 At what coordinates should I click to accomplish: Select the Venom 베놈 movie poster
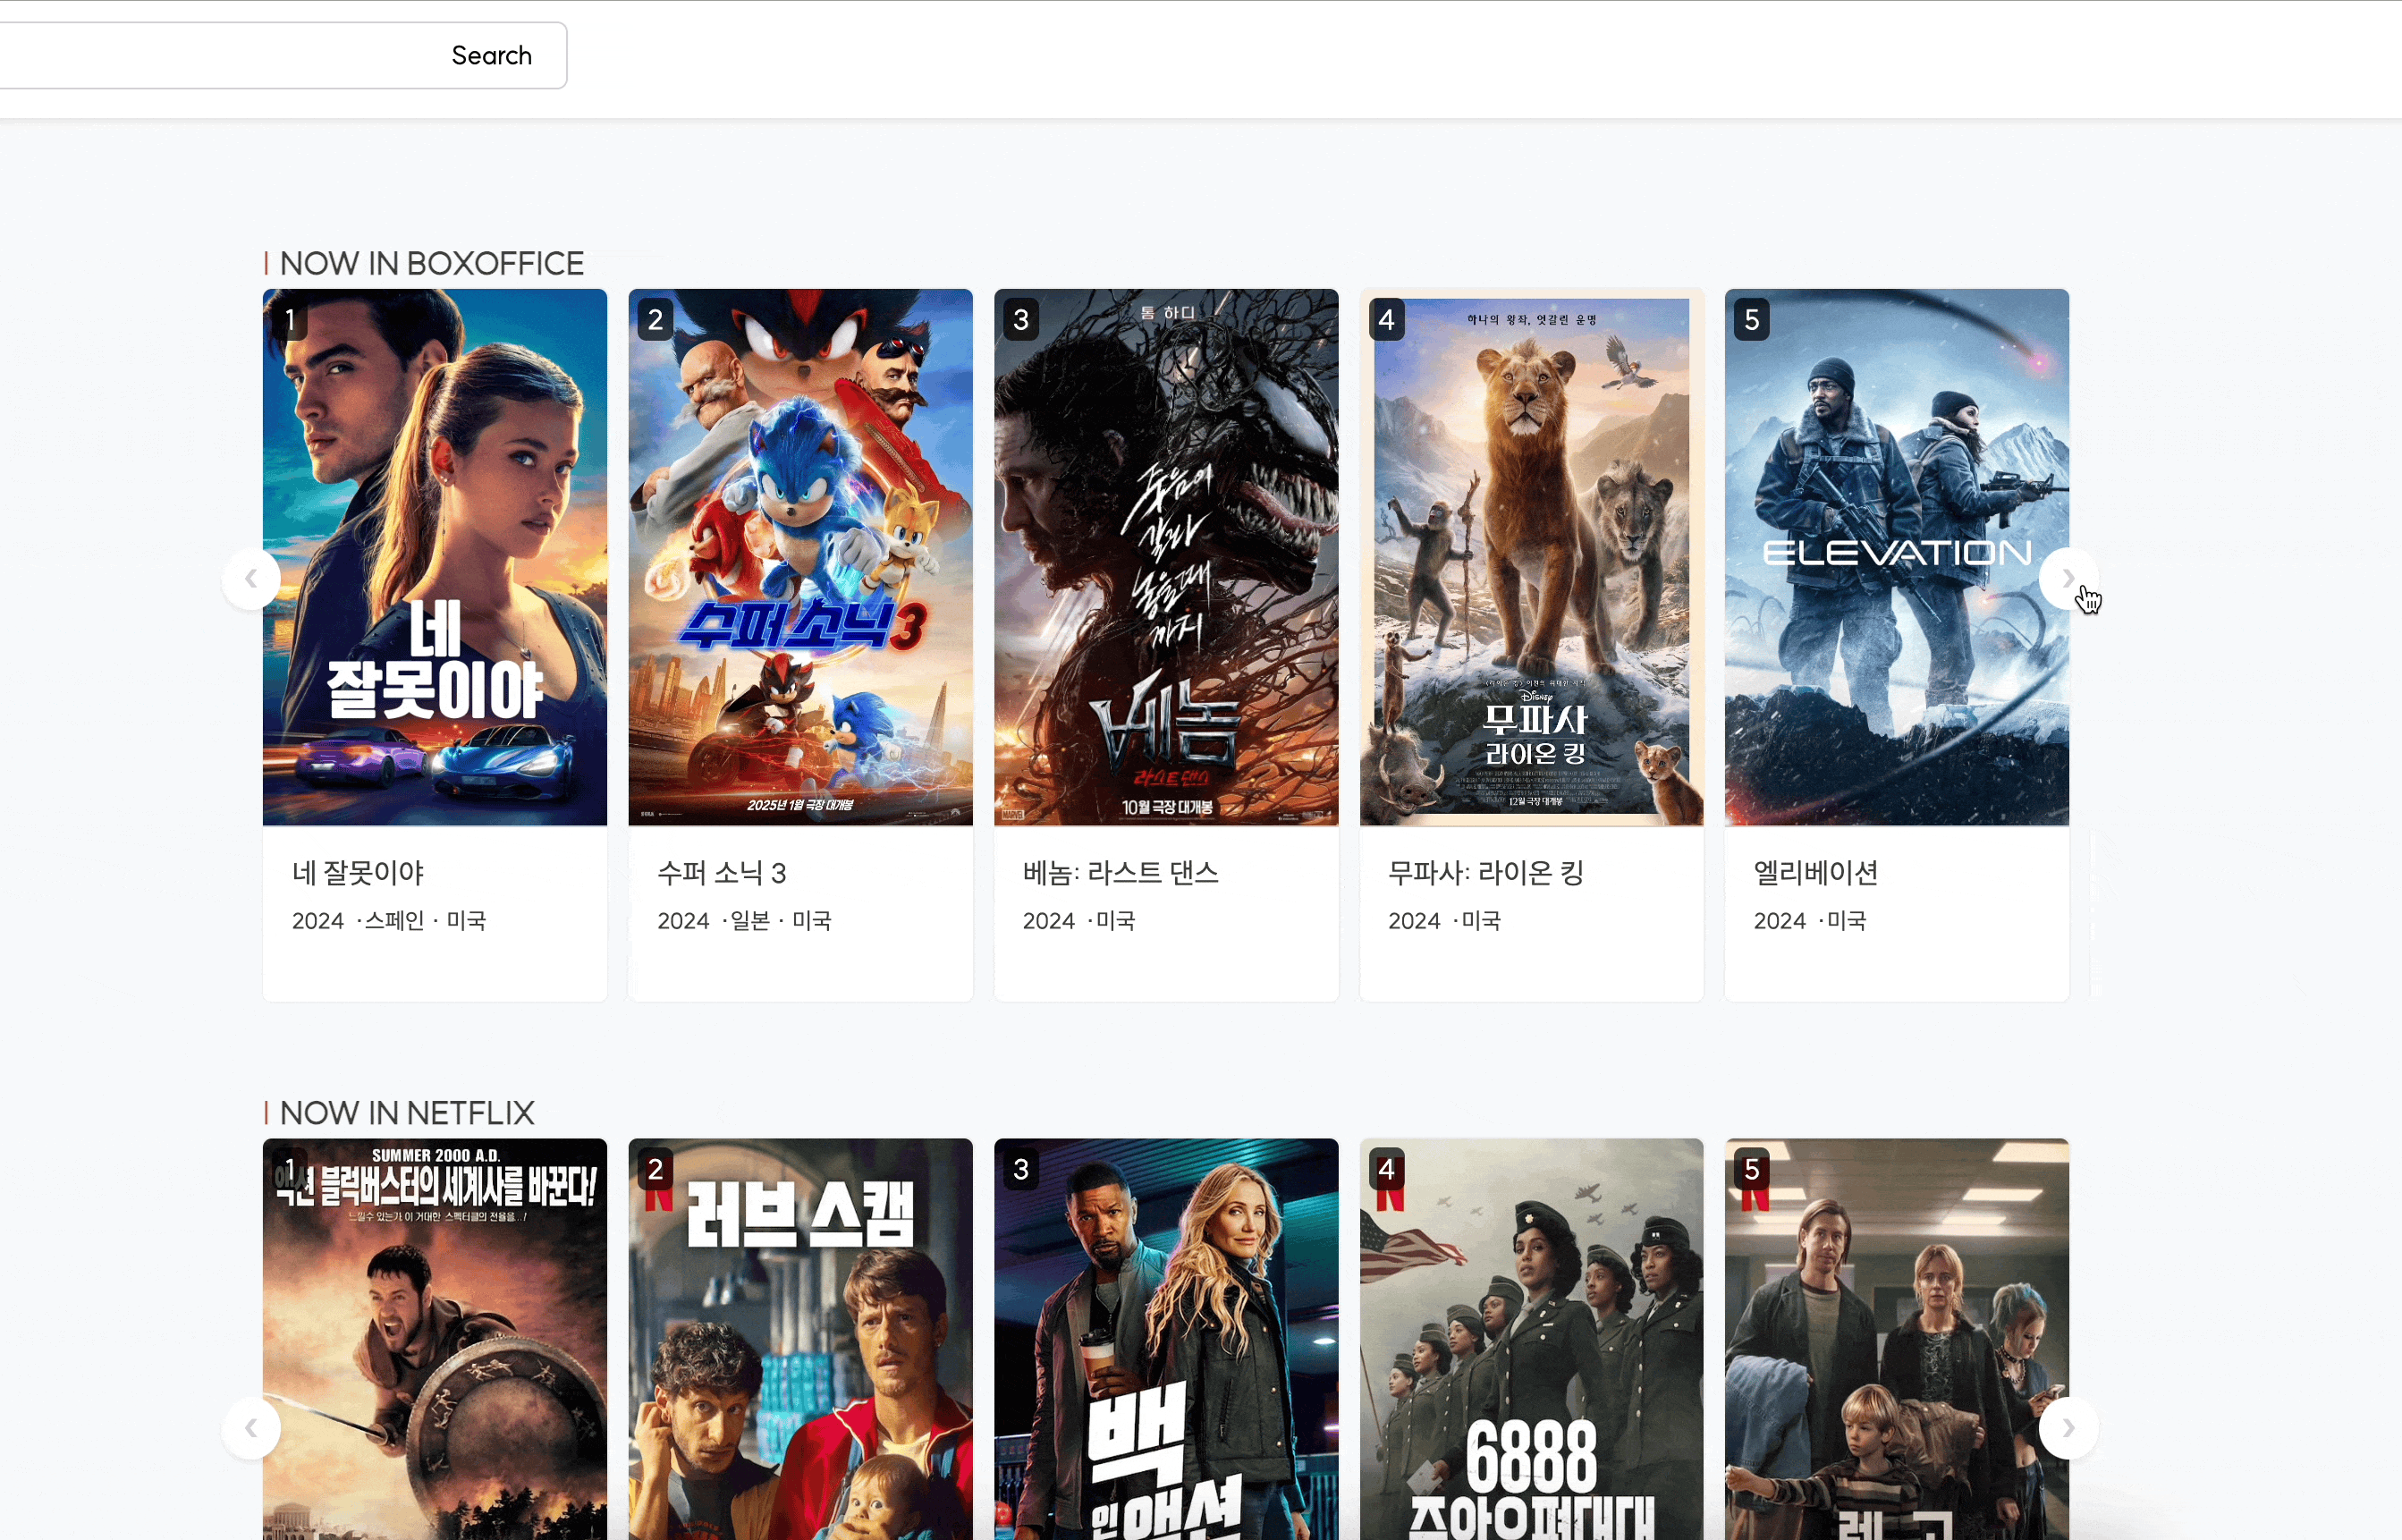(1165, 557)
